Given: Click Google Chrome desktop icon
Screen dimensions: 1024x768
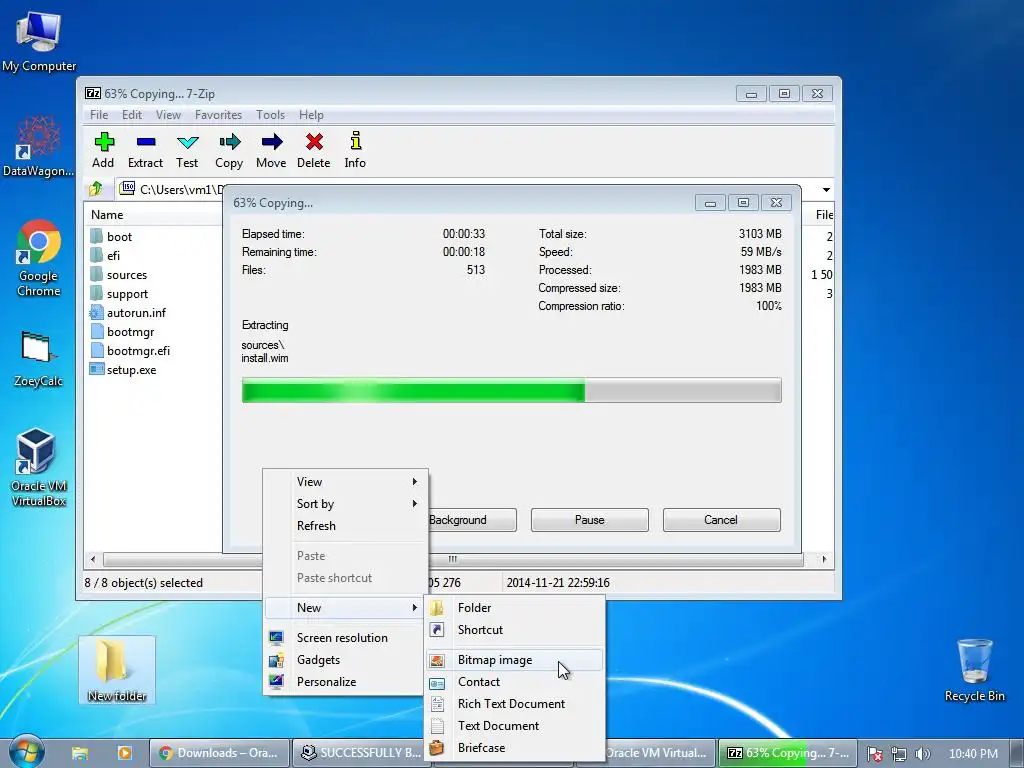Looking at the screenshot, I should point(39,257).
